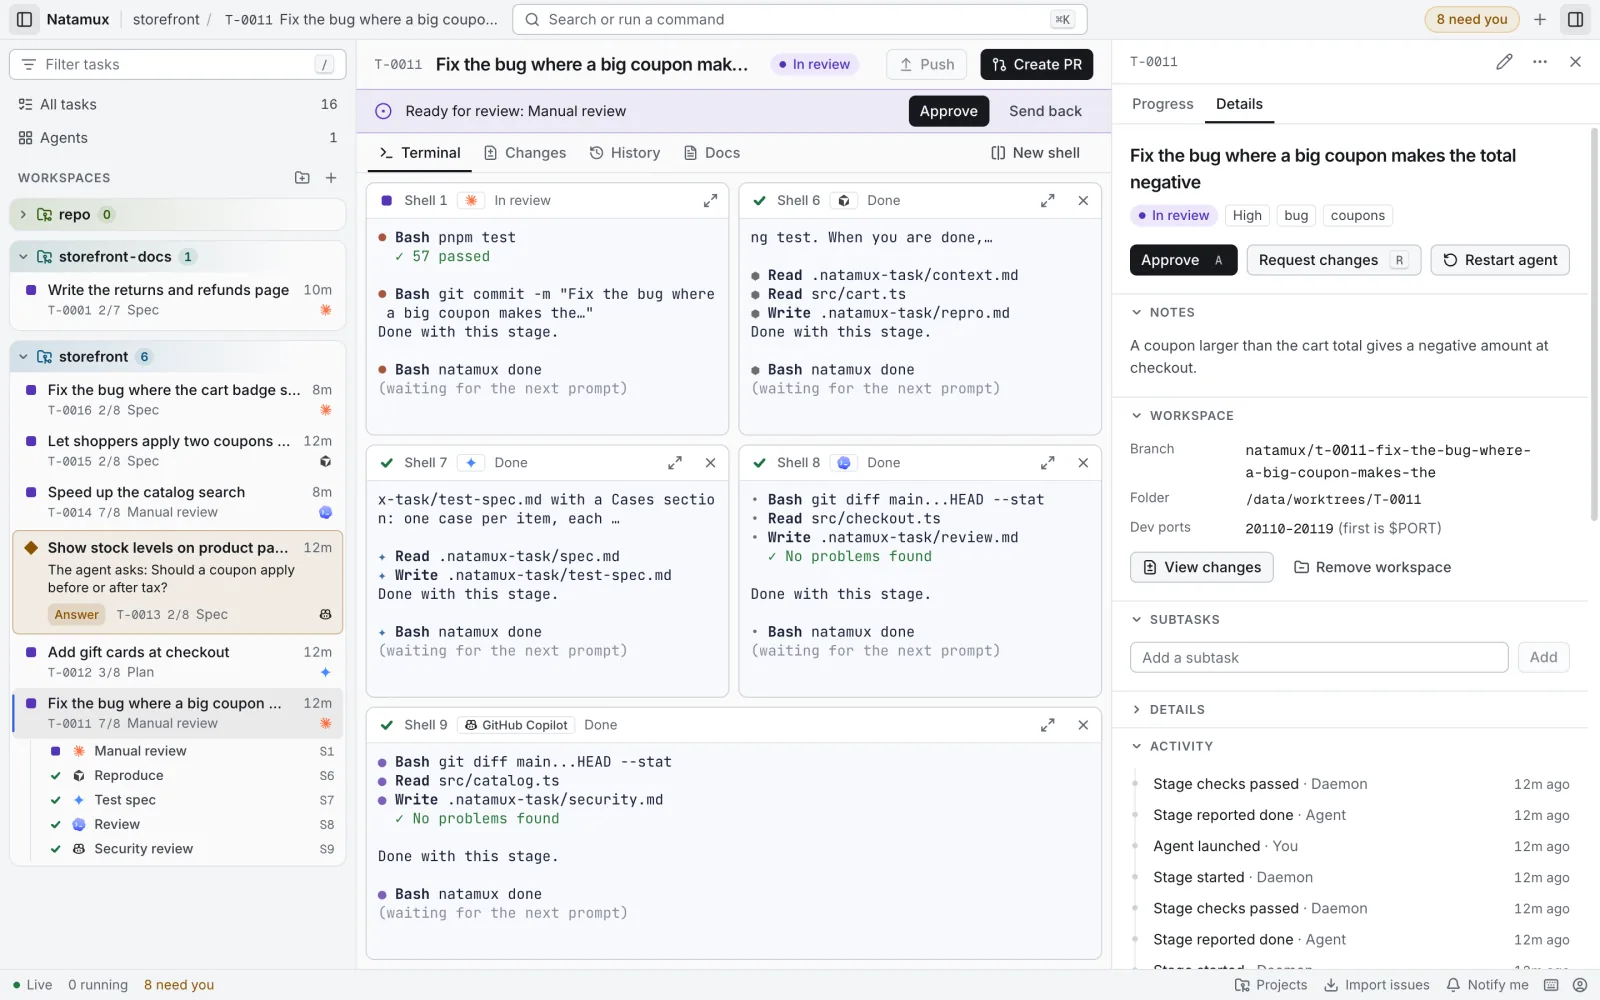This screenshot has width=1600, height=1000.
Task: Expand Shell 8 to full size
Action: [1047, 463]
